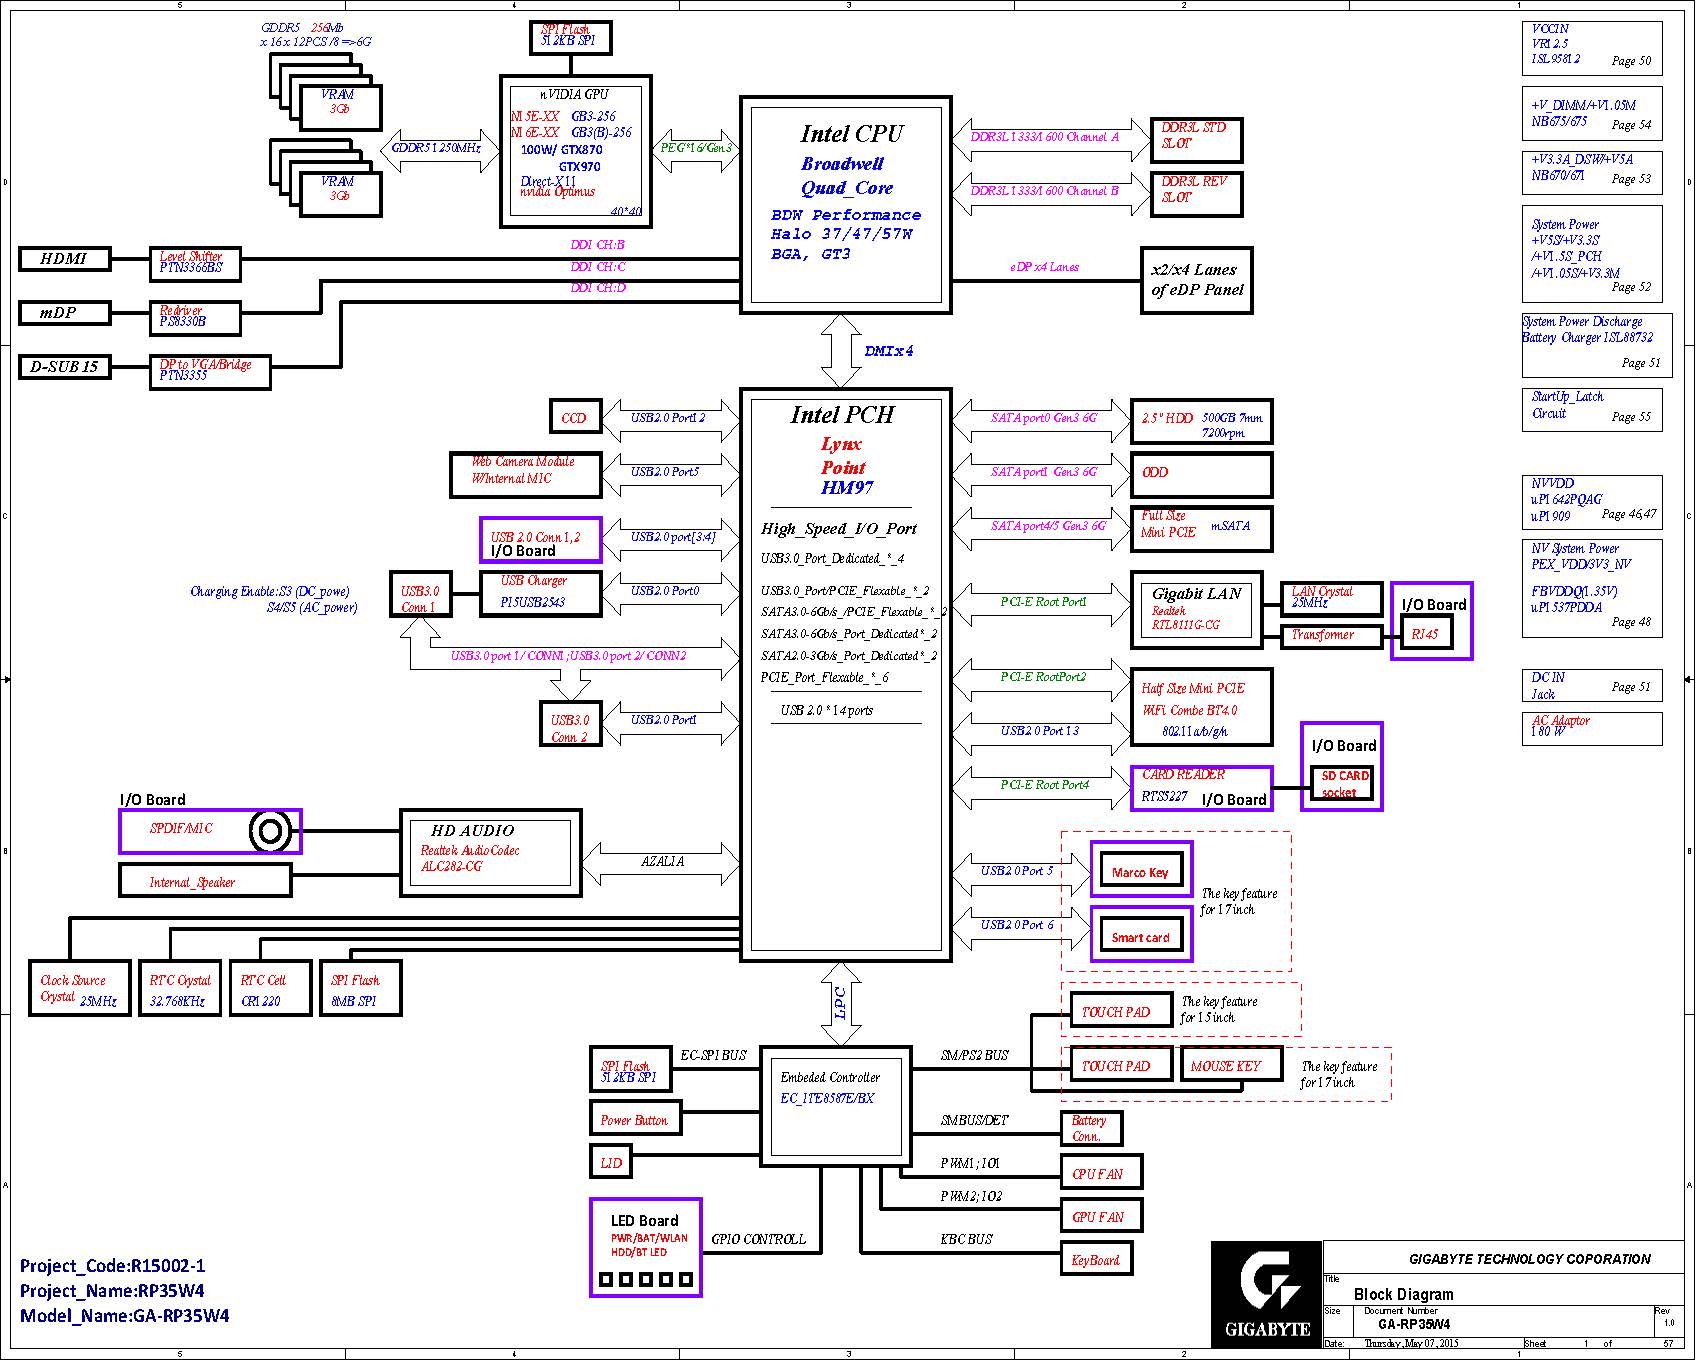Click the KeyBoard box

tap(1095, 1260)
